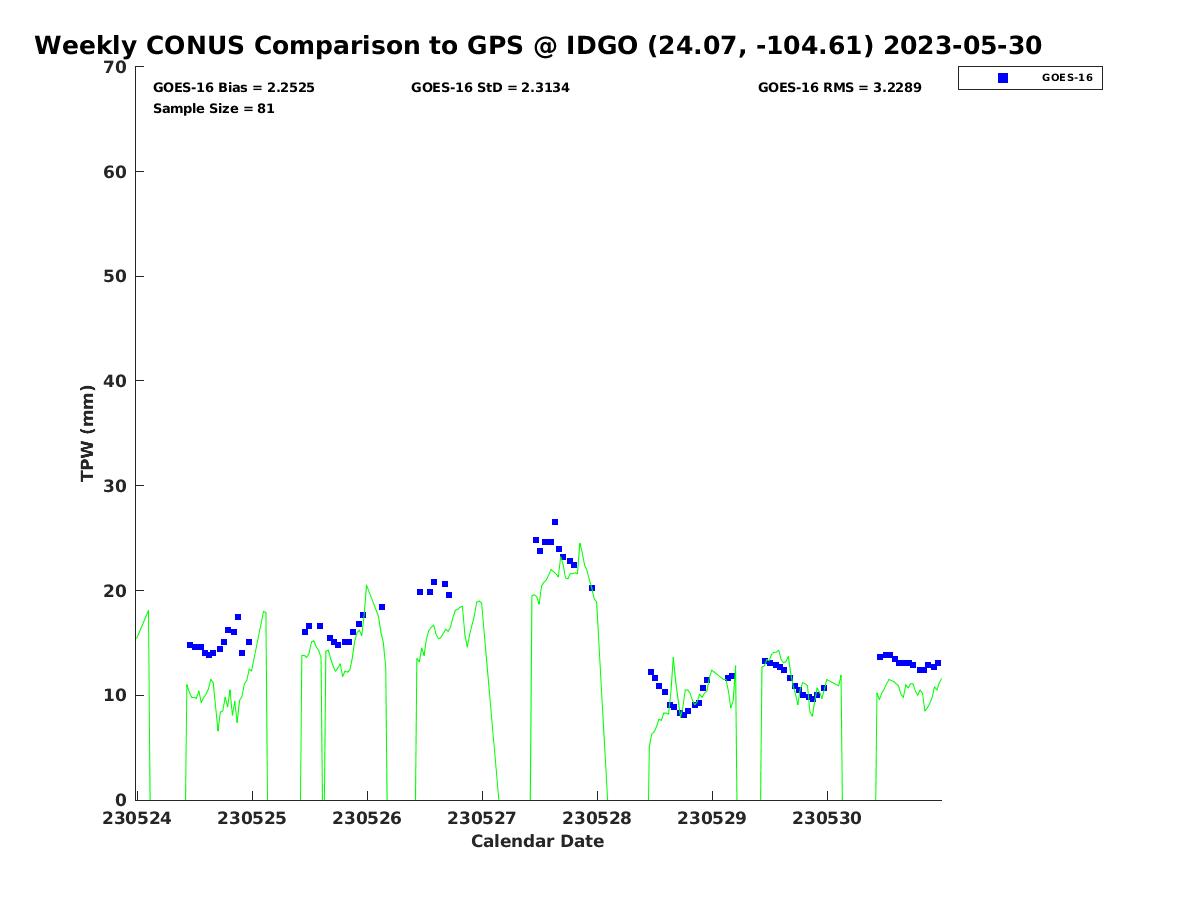This screenshot has width=1200, height=900.
Task: Click the 60 y-axis tick label
Action: [x=116, y=172]
